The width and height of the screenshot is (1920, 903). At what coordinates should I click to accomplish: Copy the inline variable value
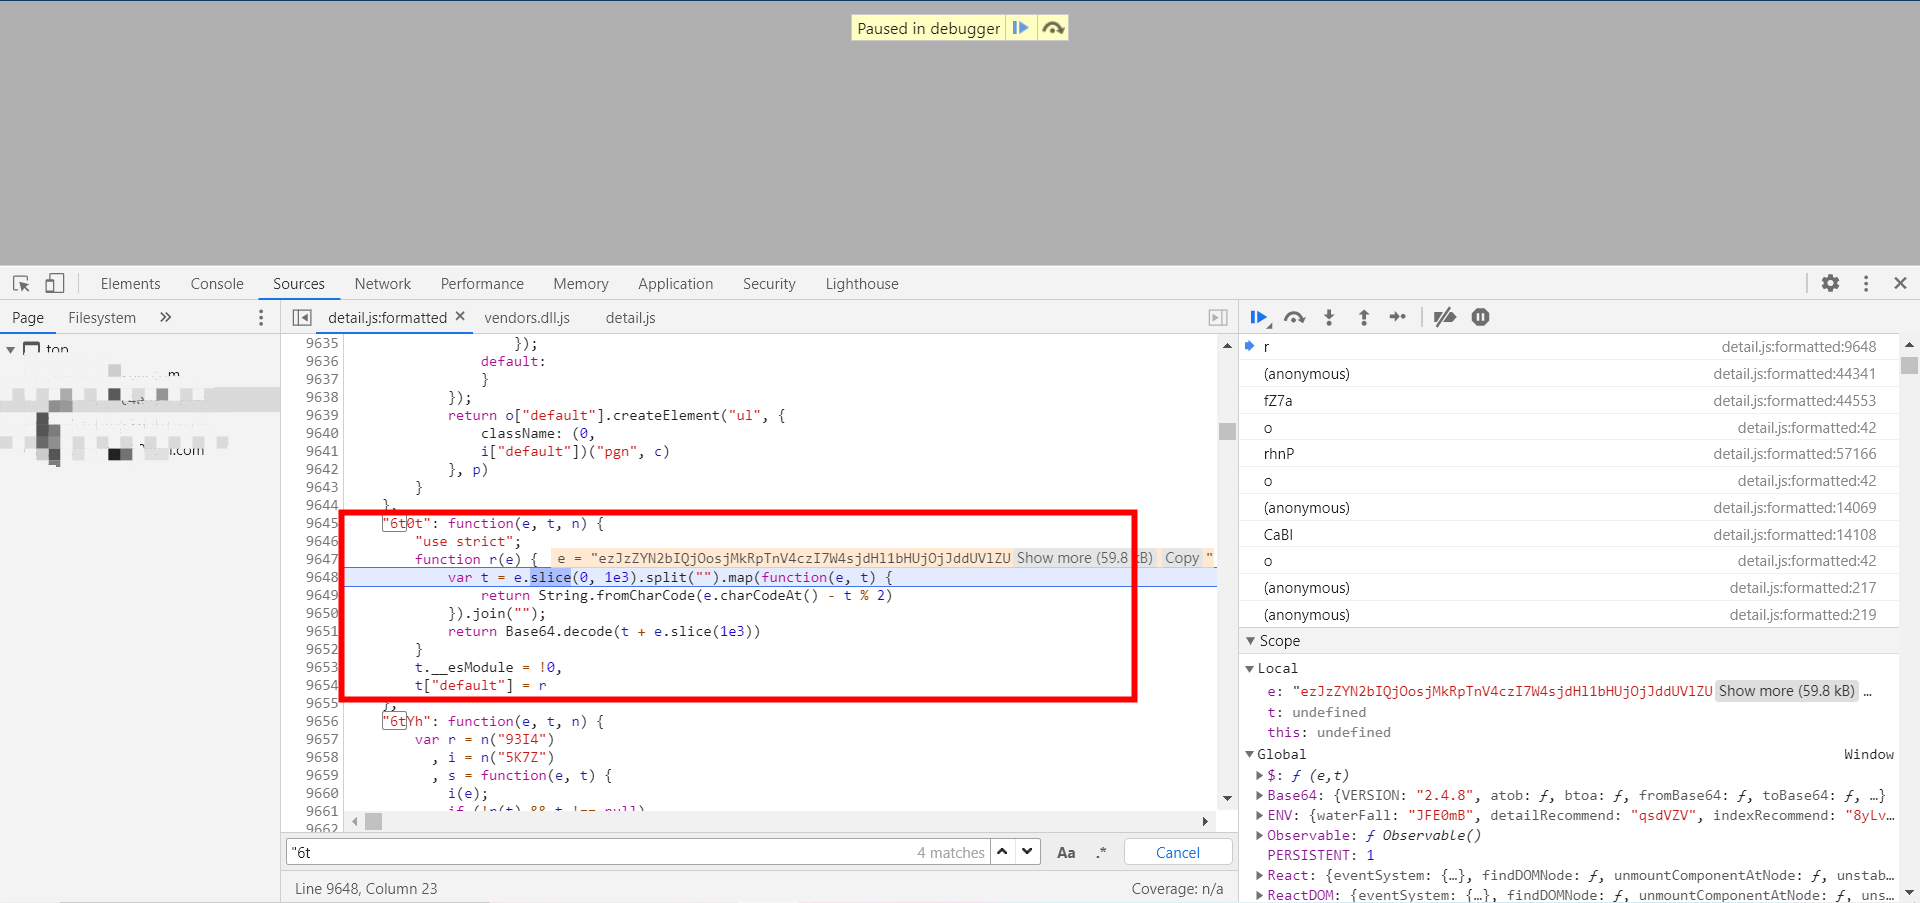coord(1182,558)
